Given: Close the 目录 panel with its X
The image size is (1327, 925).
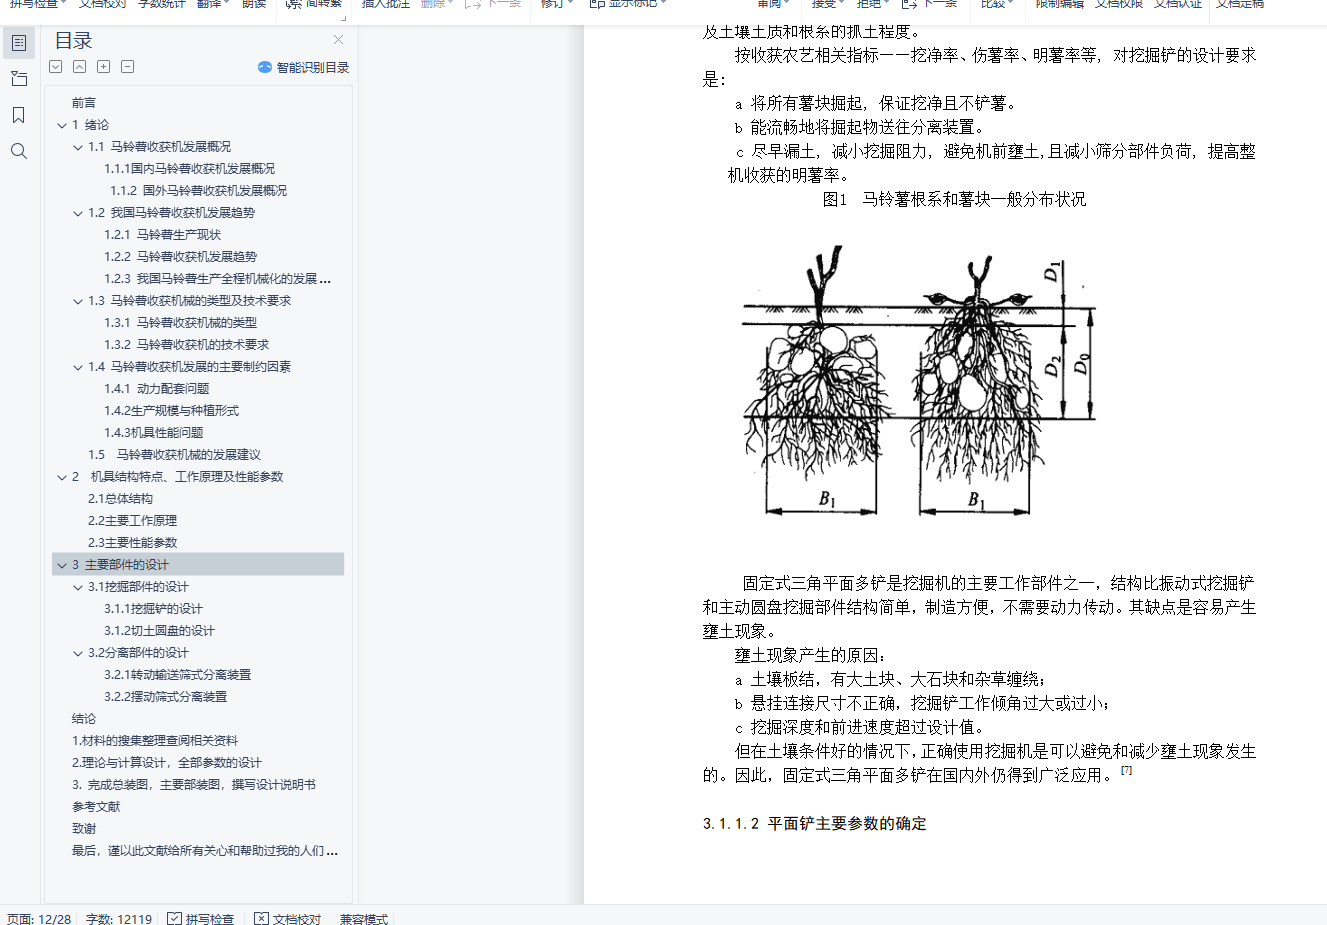Looking at the screenshot, I should [338, 40].
